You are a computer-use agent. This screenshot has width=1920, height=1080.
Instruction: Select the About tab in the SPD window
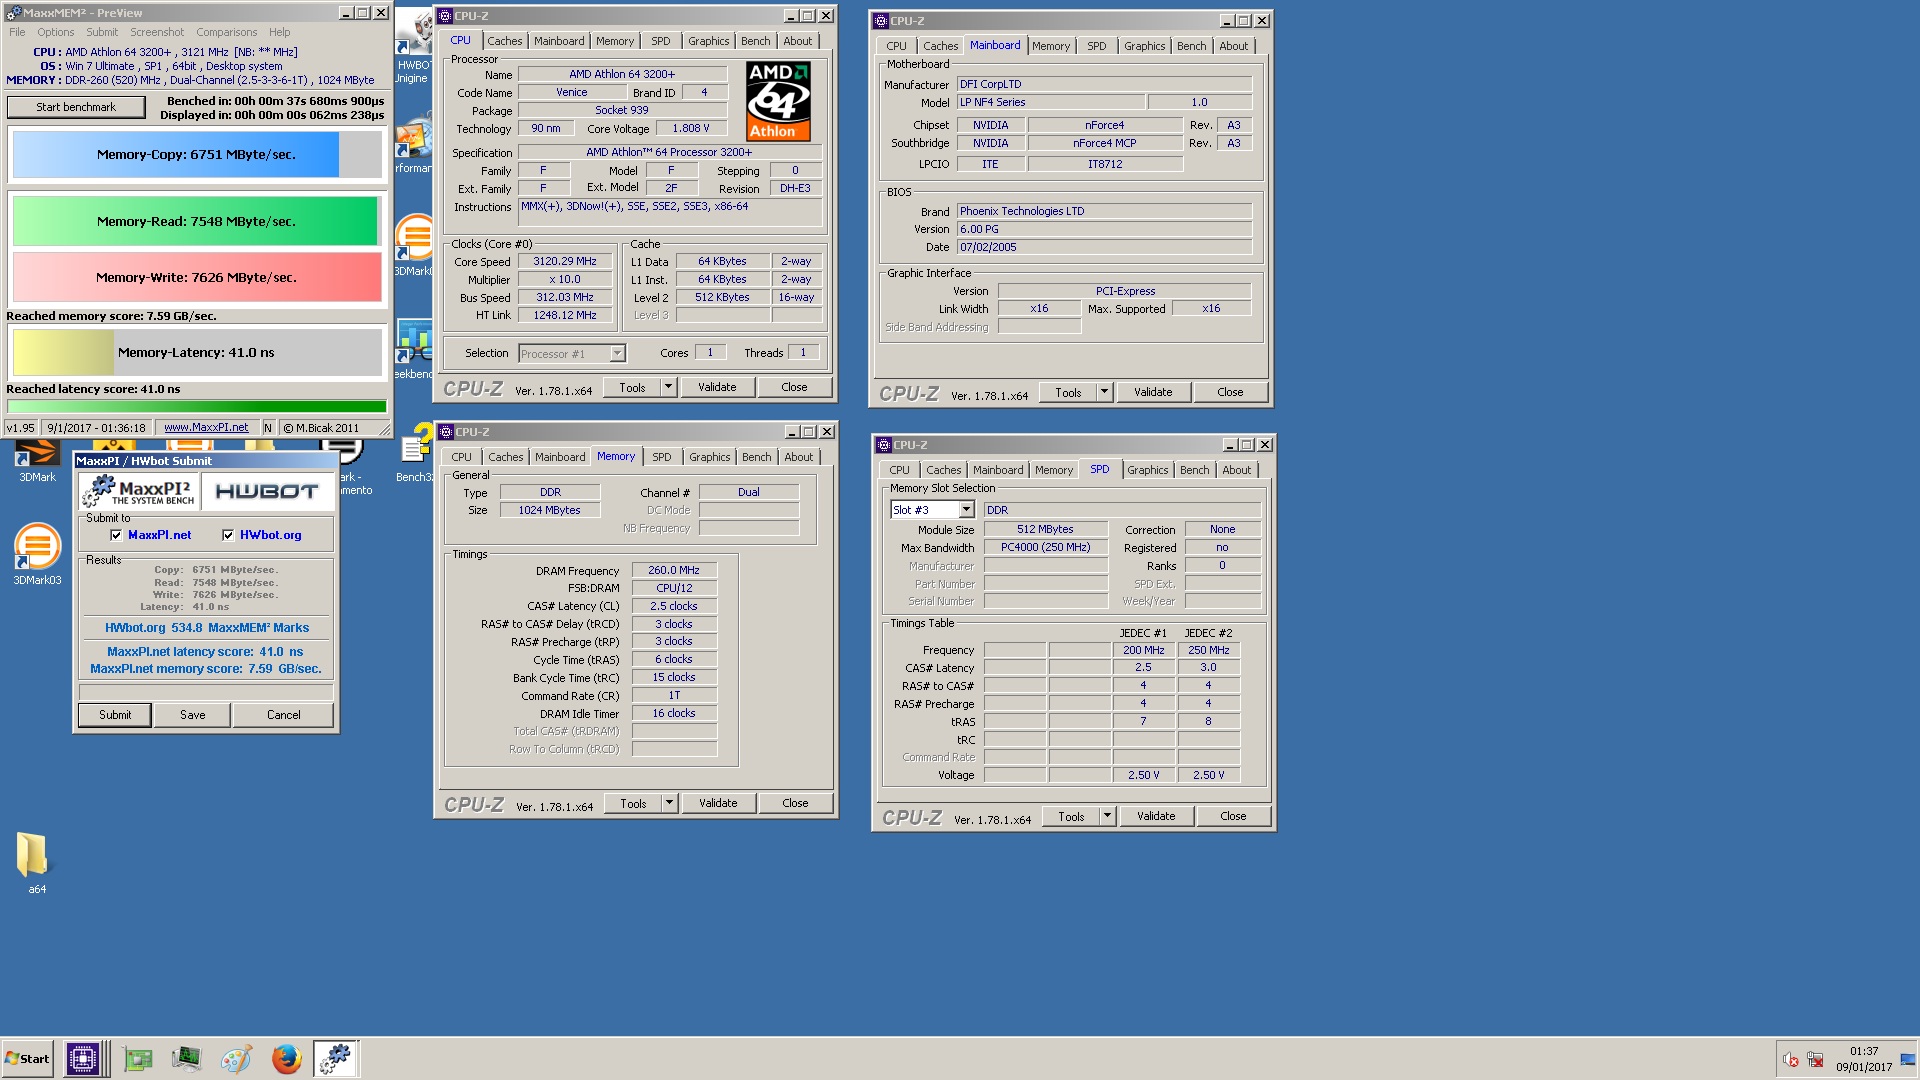[x=1236, y=470]
